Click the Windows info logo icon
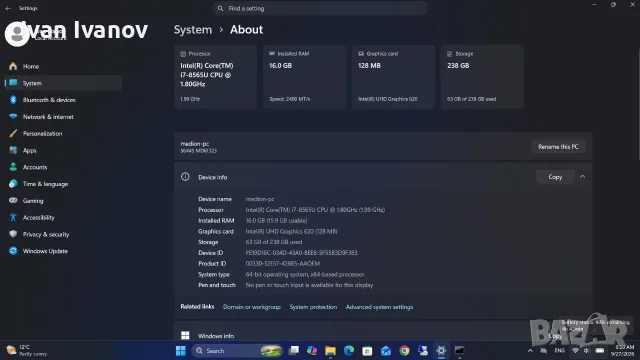The image size is (640, 360). [185, 336]
